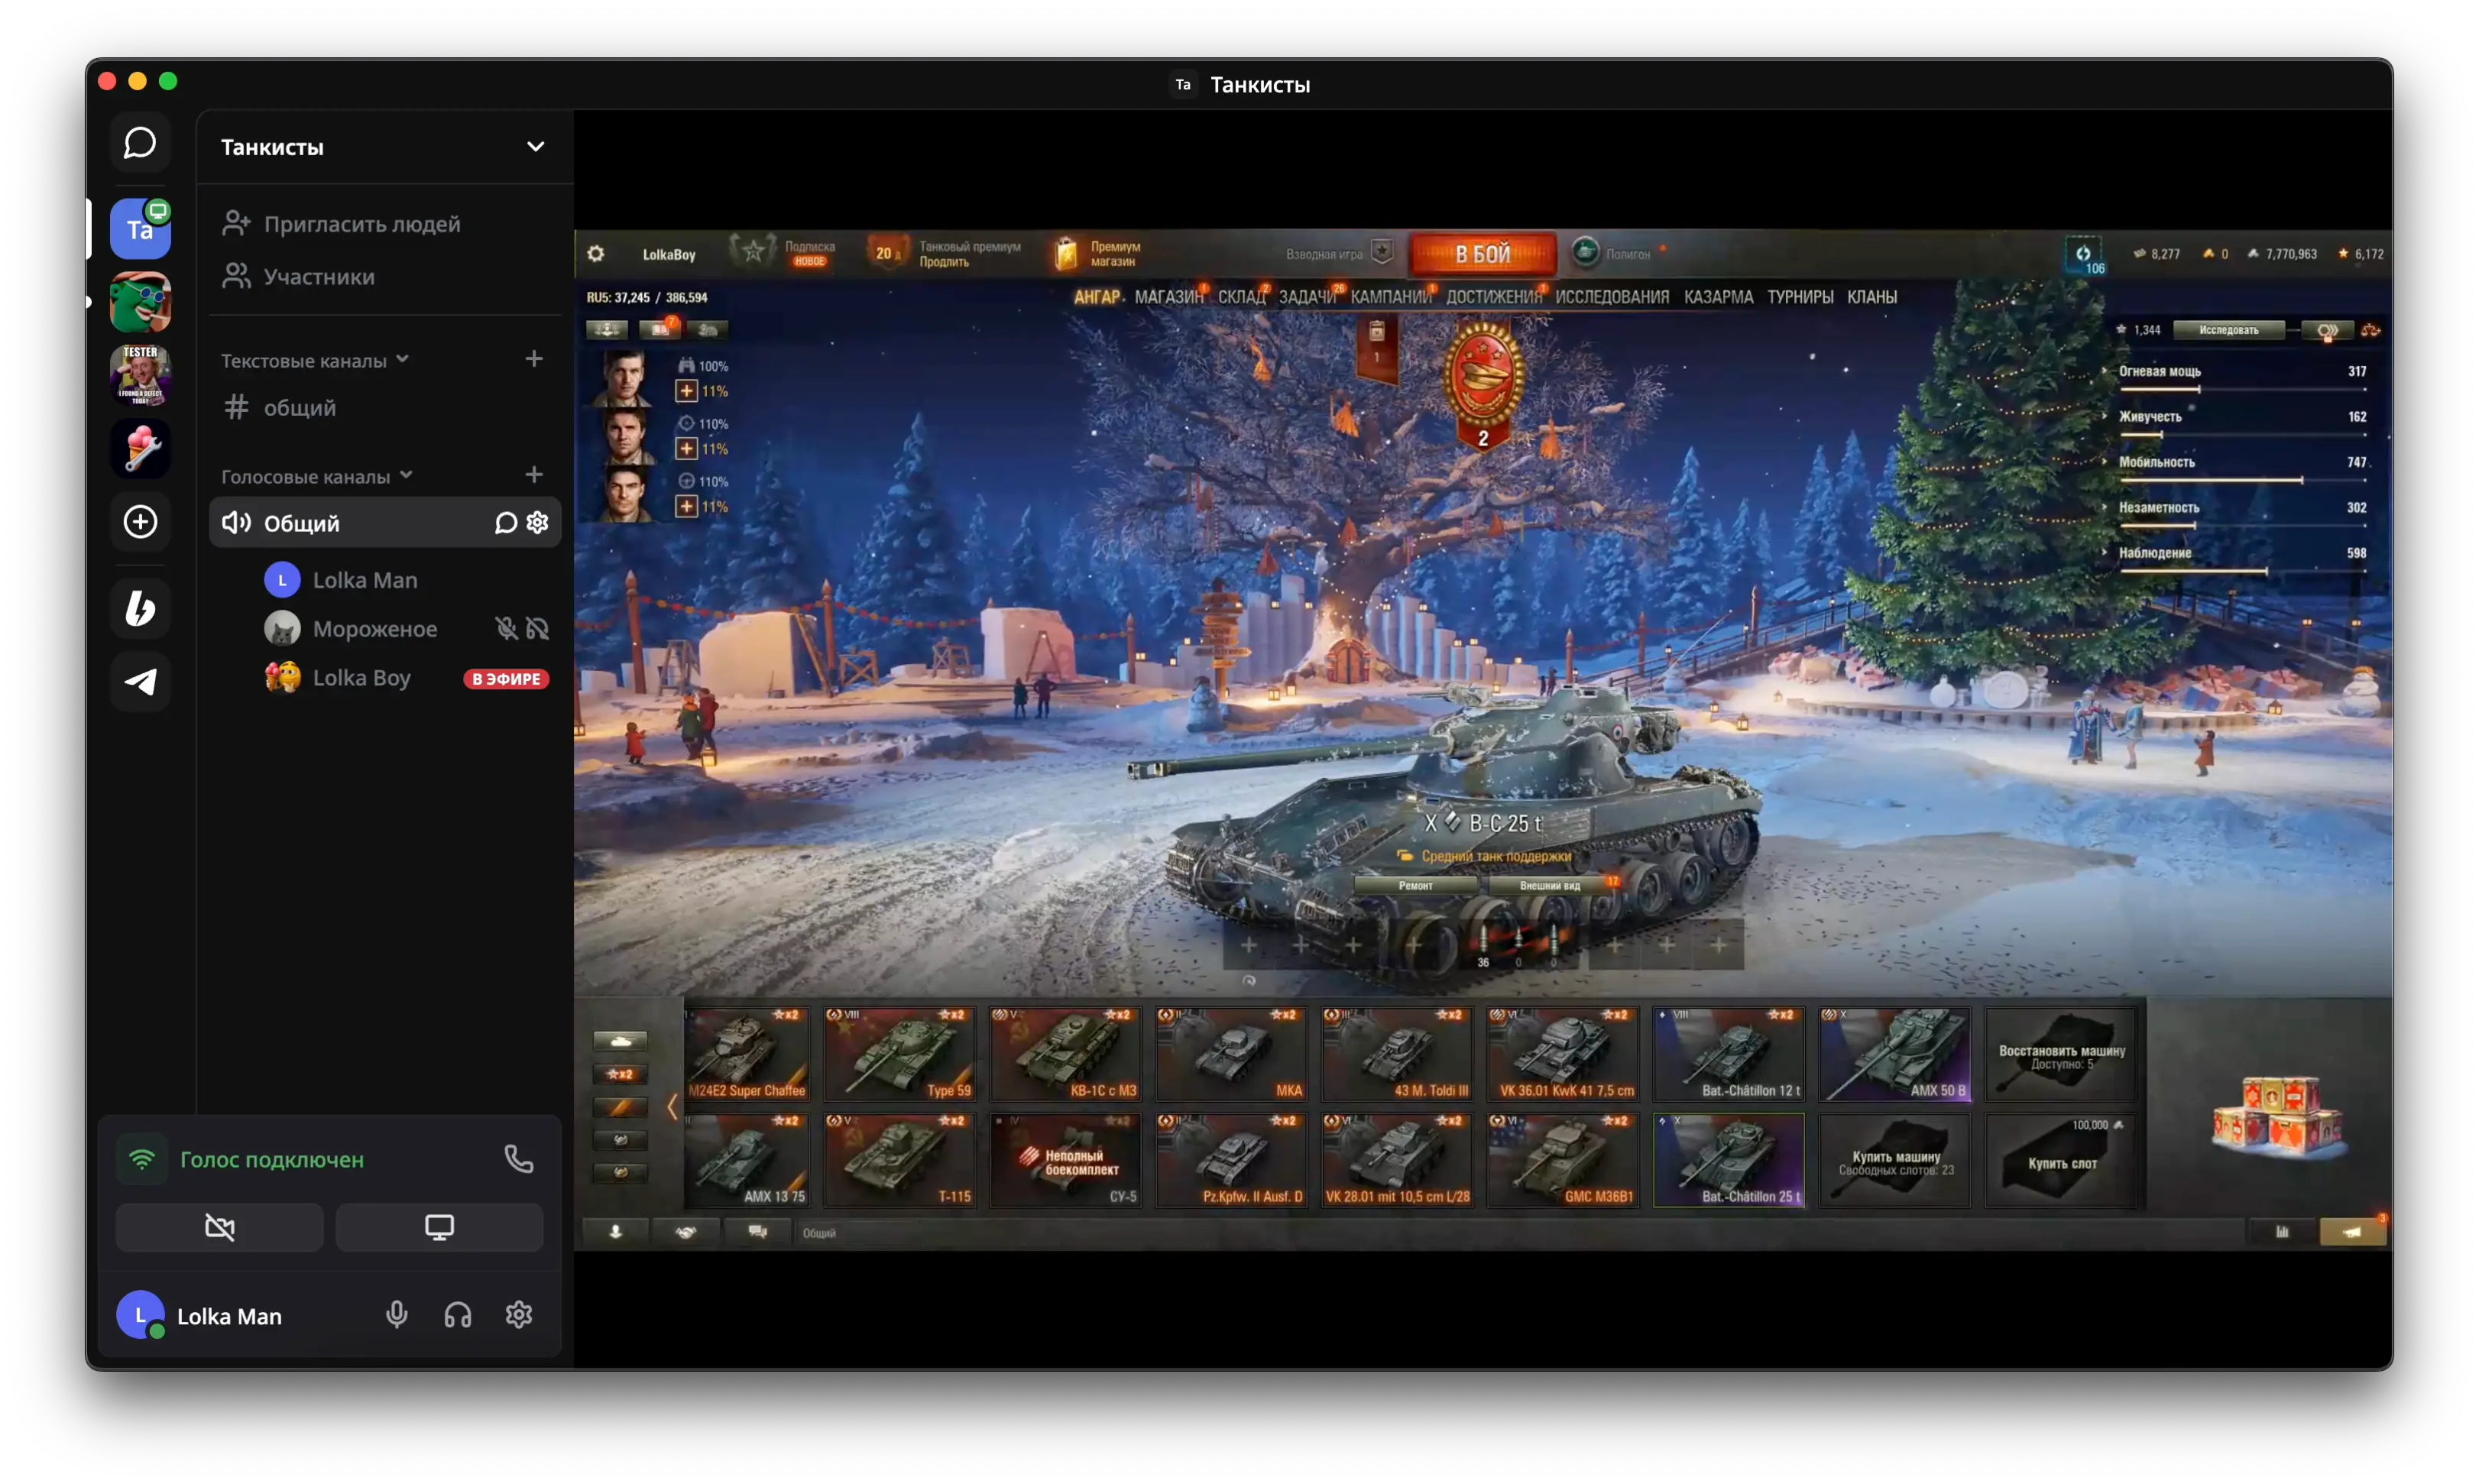
Task: Start screen sharing with the monitor button
Action: (x=439, y=1227)
